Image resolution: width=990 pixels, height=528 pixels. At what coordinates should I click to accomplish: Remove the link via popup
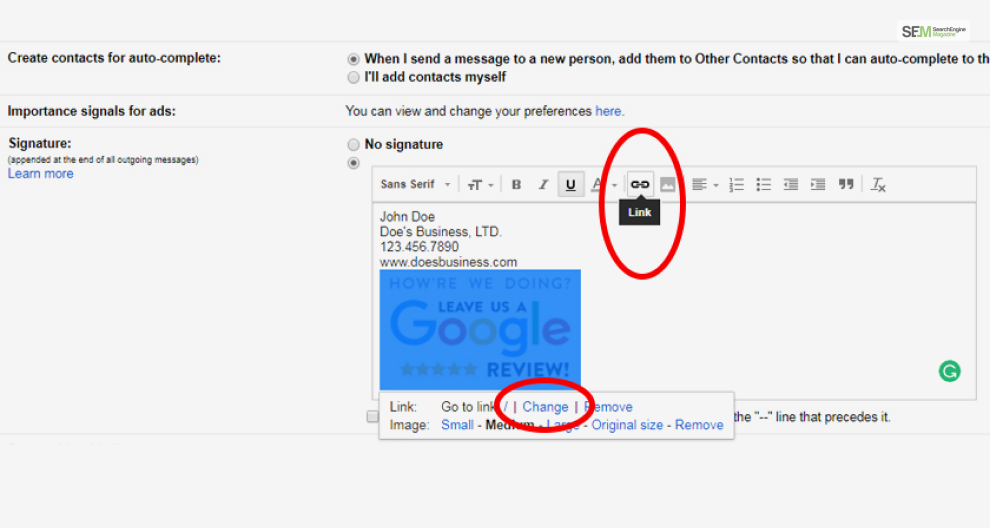coord(608,407)
